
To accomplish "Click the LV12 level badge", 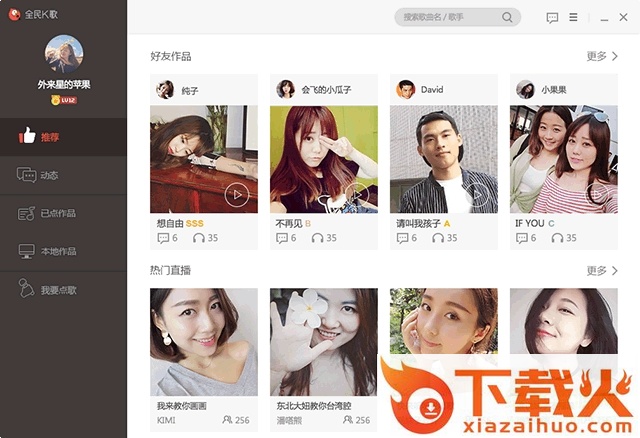I will pos(64,100).
